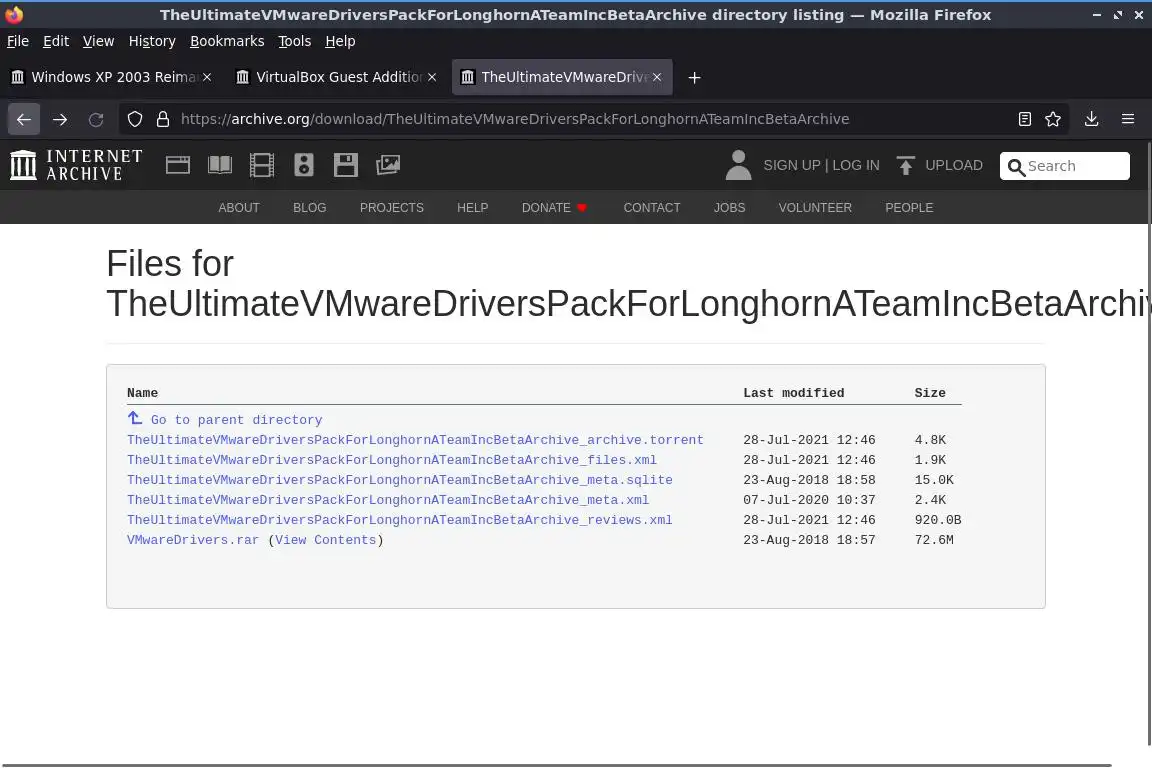Open the HELP nav link
Viewport: 1152px width, 768px height.
tap(472, 208)
